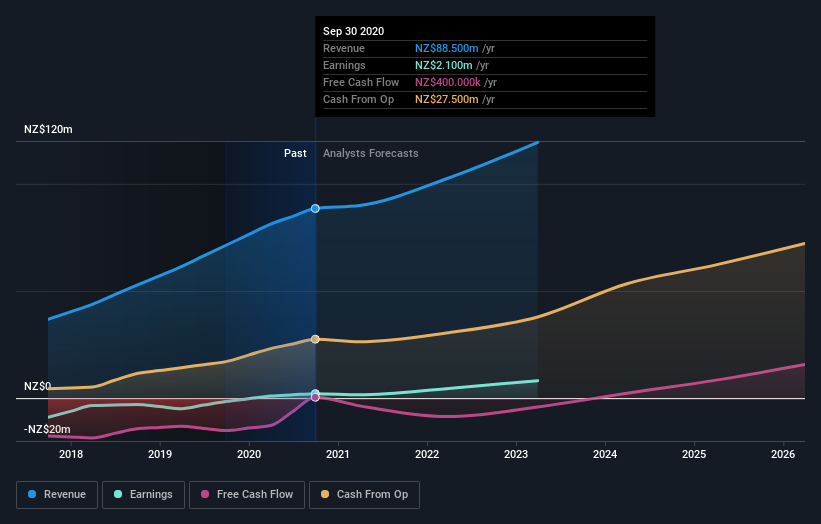Click the 'Free Cash Flow' row label in tooltip
821x524 pixels.
click(361, 82)
